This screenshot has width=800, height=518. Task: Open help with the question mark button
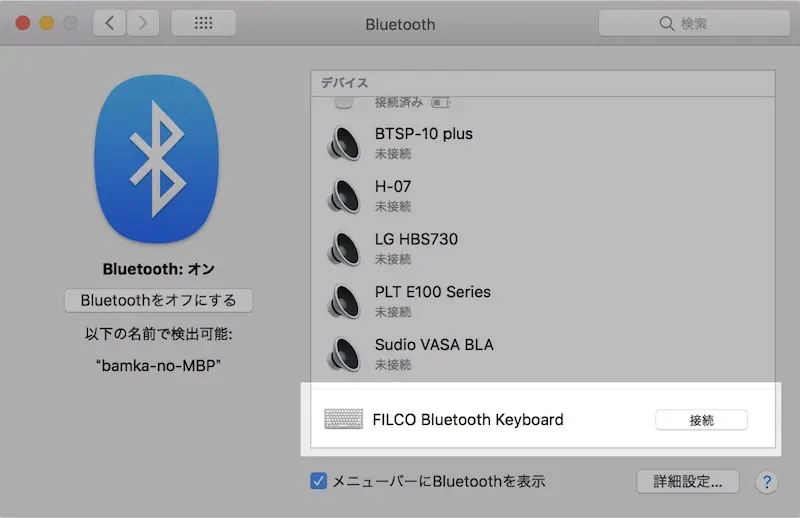[x=766, y=482]
